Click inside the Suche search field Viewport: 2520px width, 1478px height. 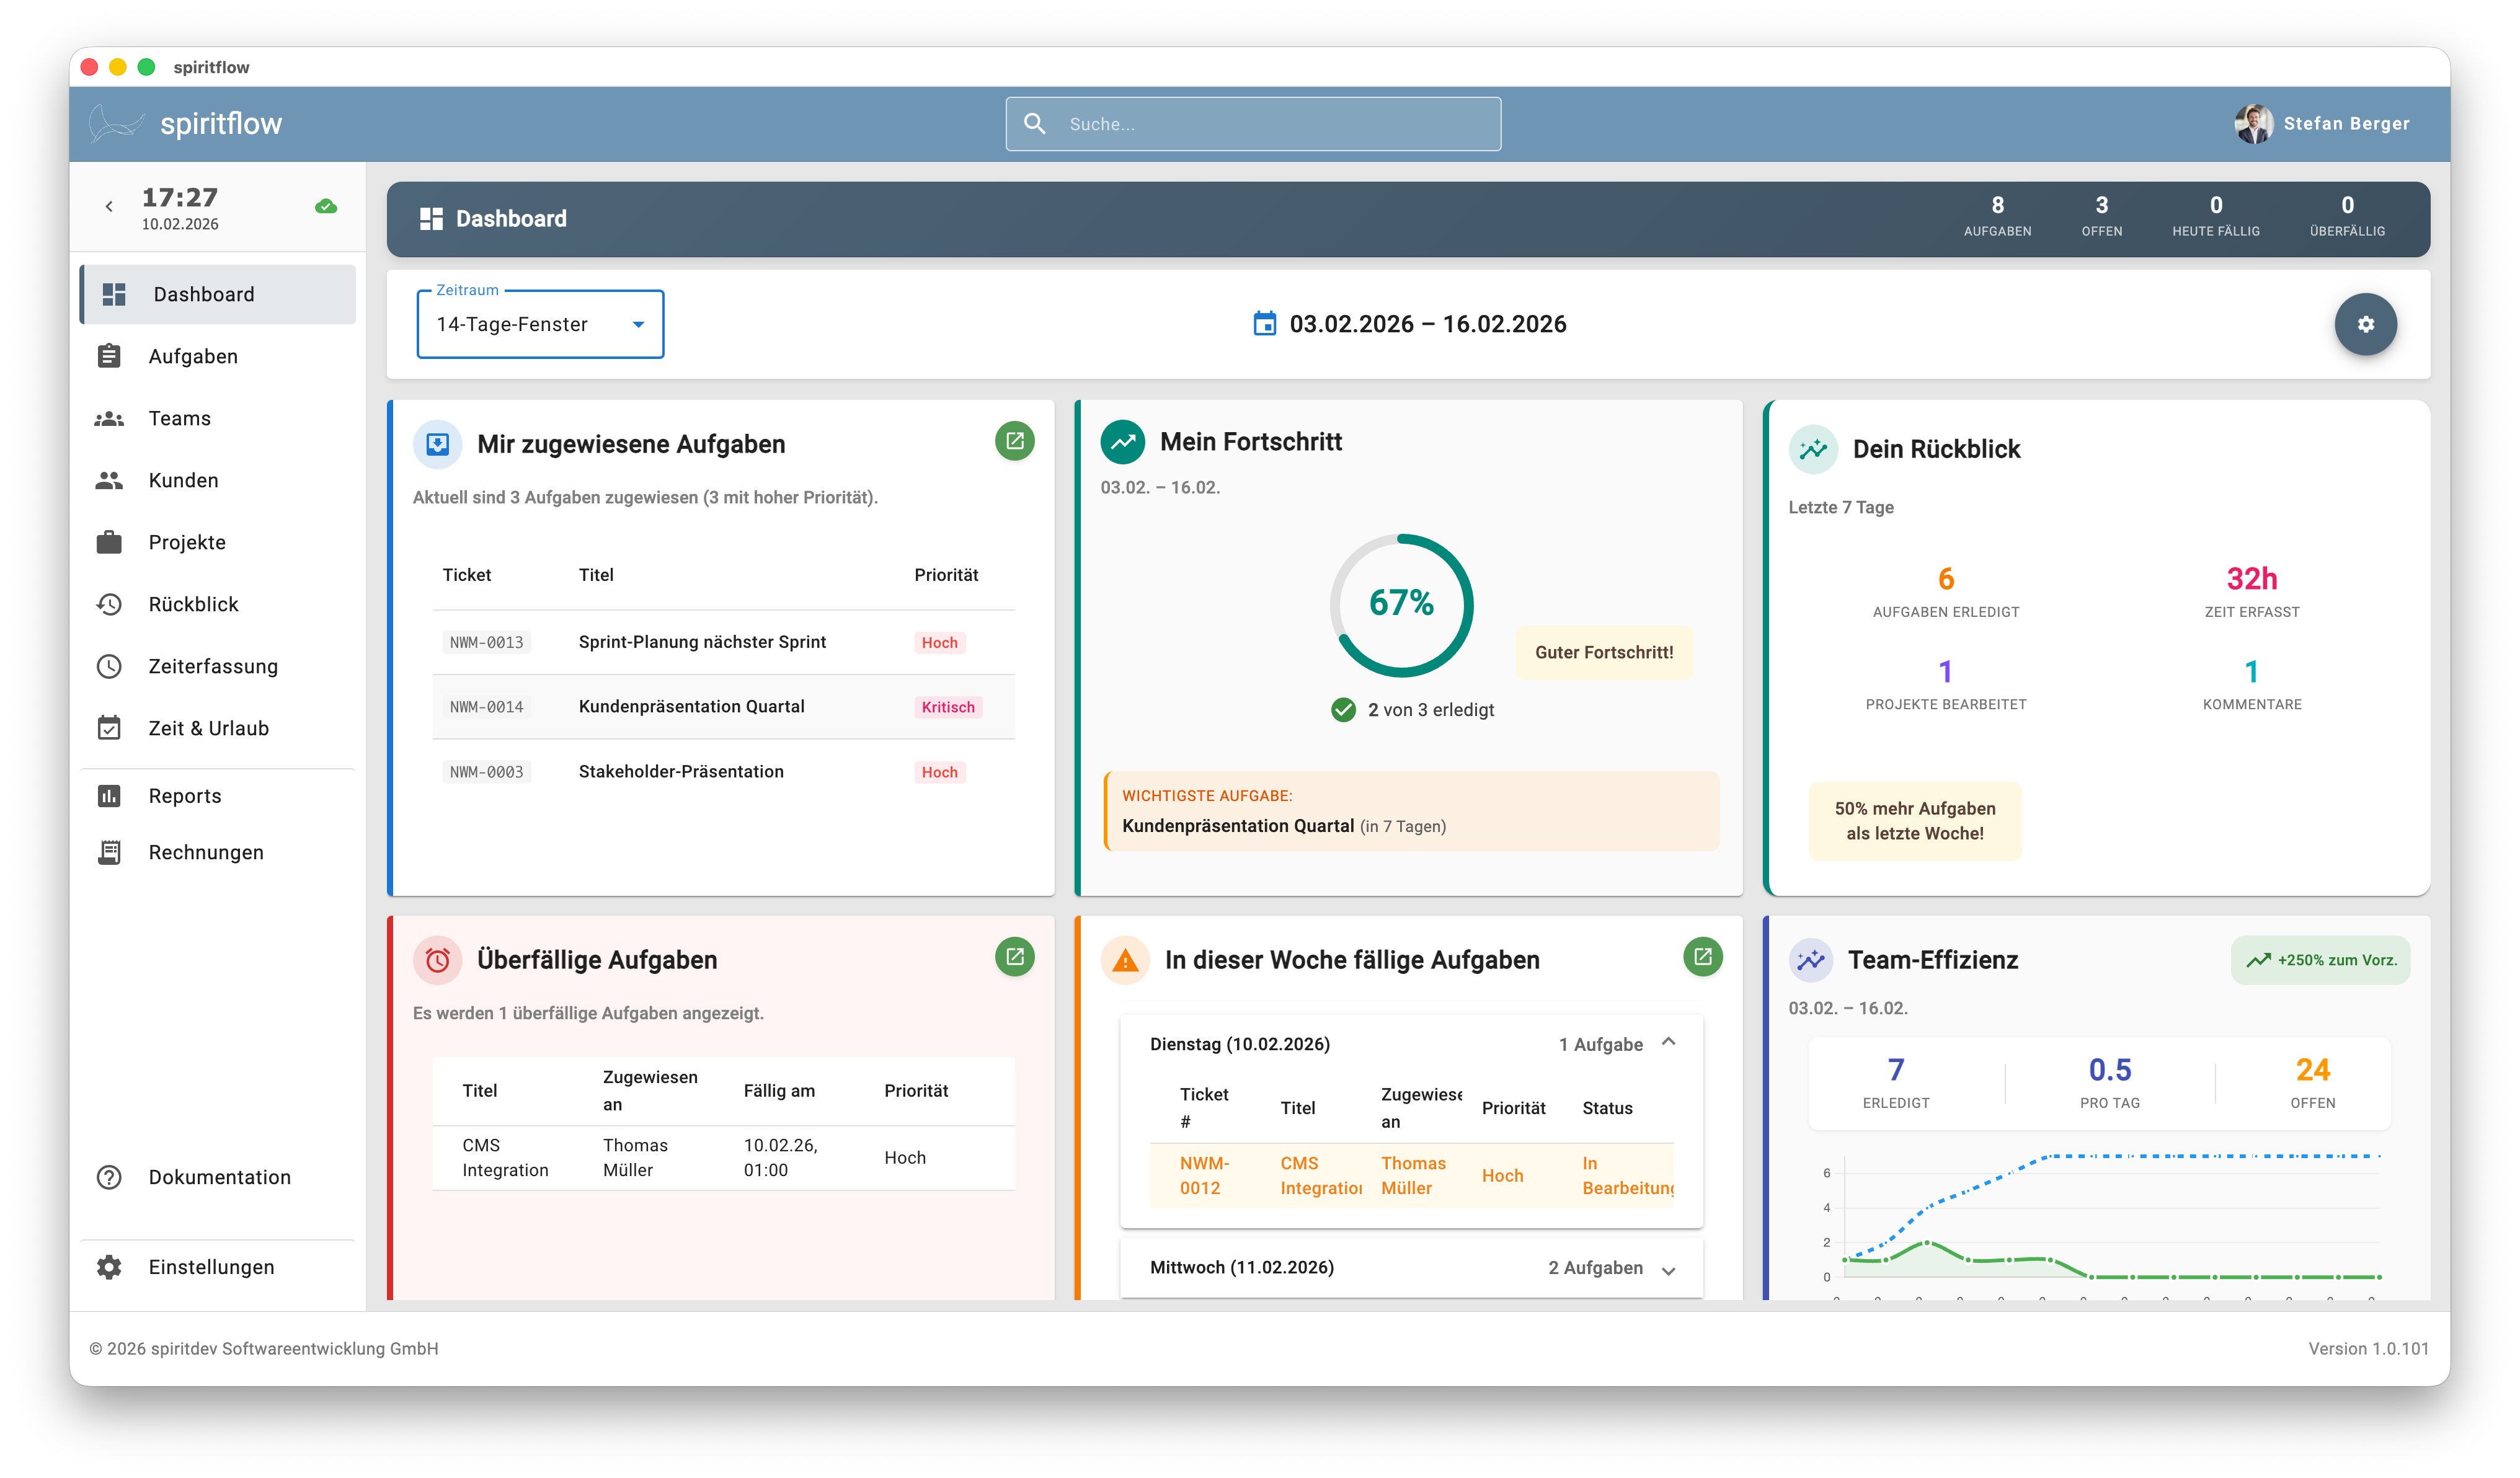point(1250,123)
